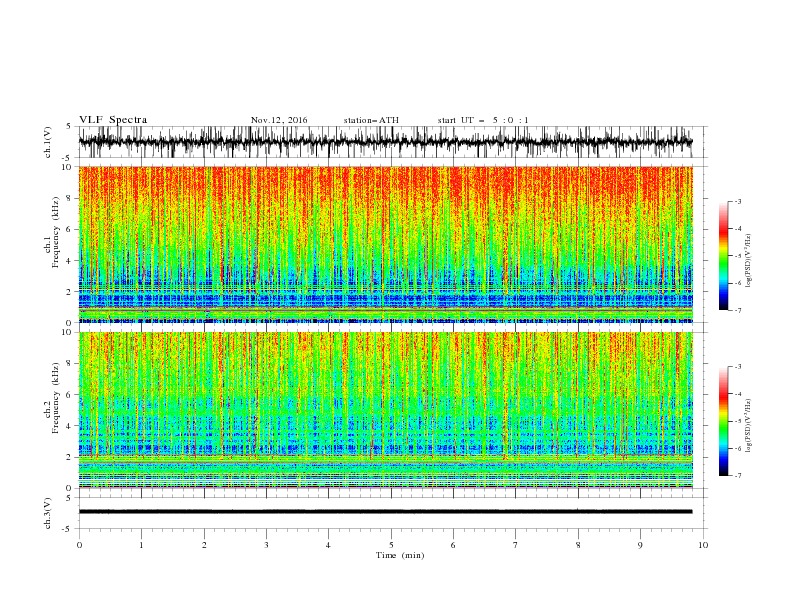792x612 pixels.
Task: Click the 'ch.1(V)' waveform axis label
Action: (x=47, y=142)
